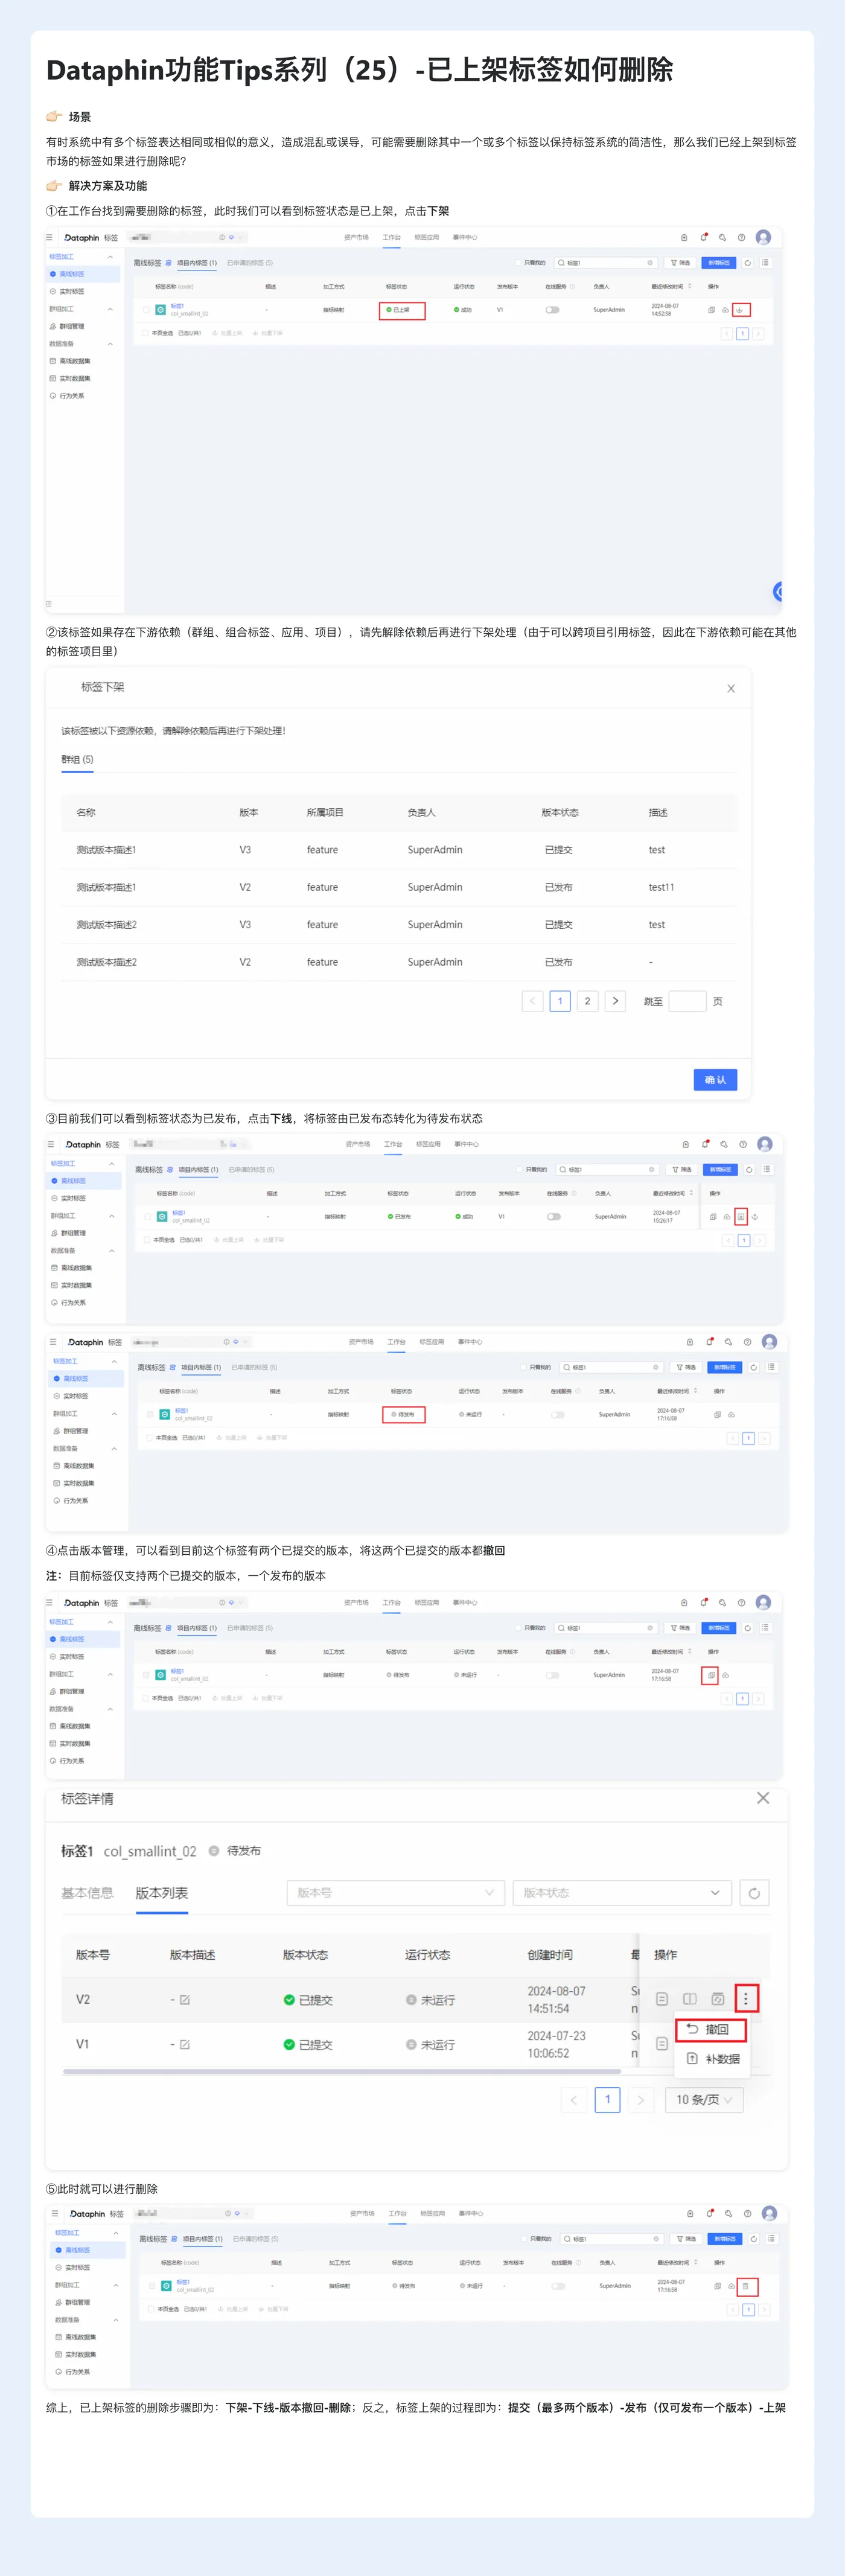Open the 10 条/页 page size dropdown
Viewport: 845px width, 2576px height.
(704, 2099)
